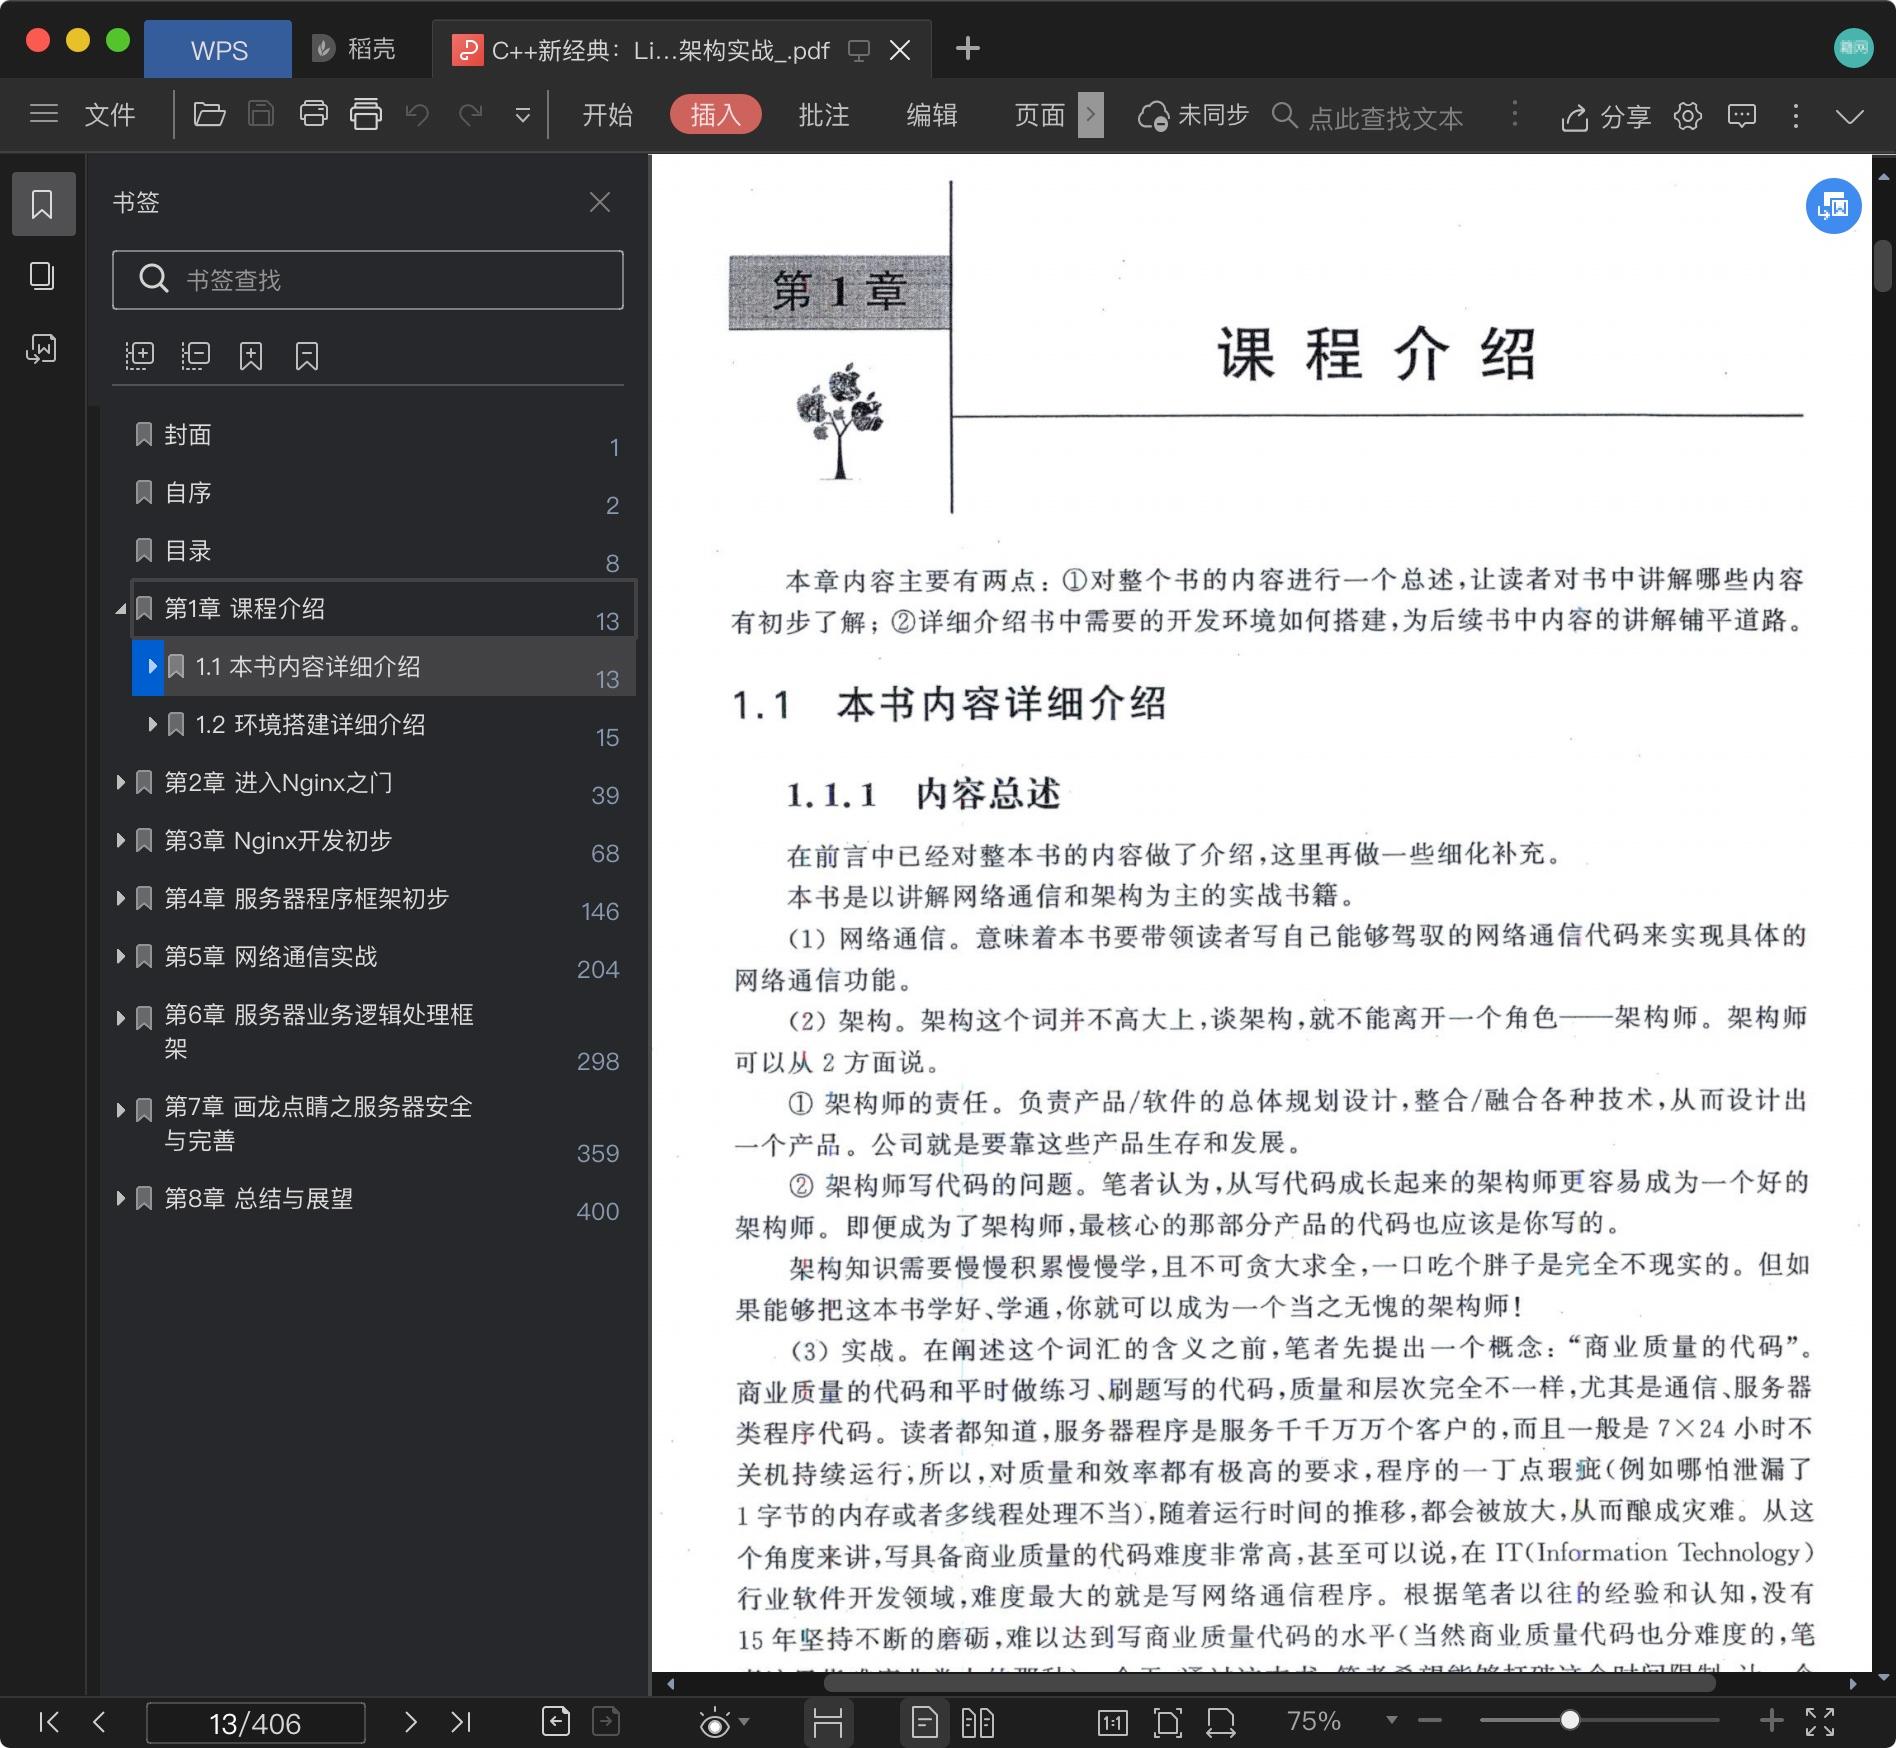Go to the first page
Image resolution: width=1896 pixels, height=1748 pixels.
click(48, 1721)
